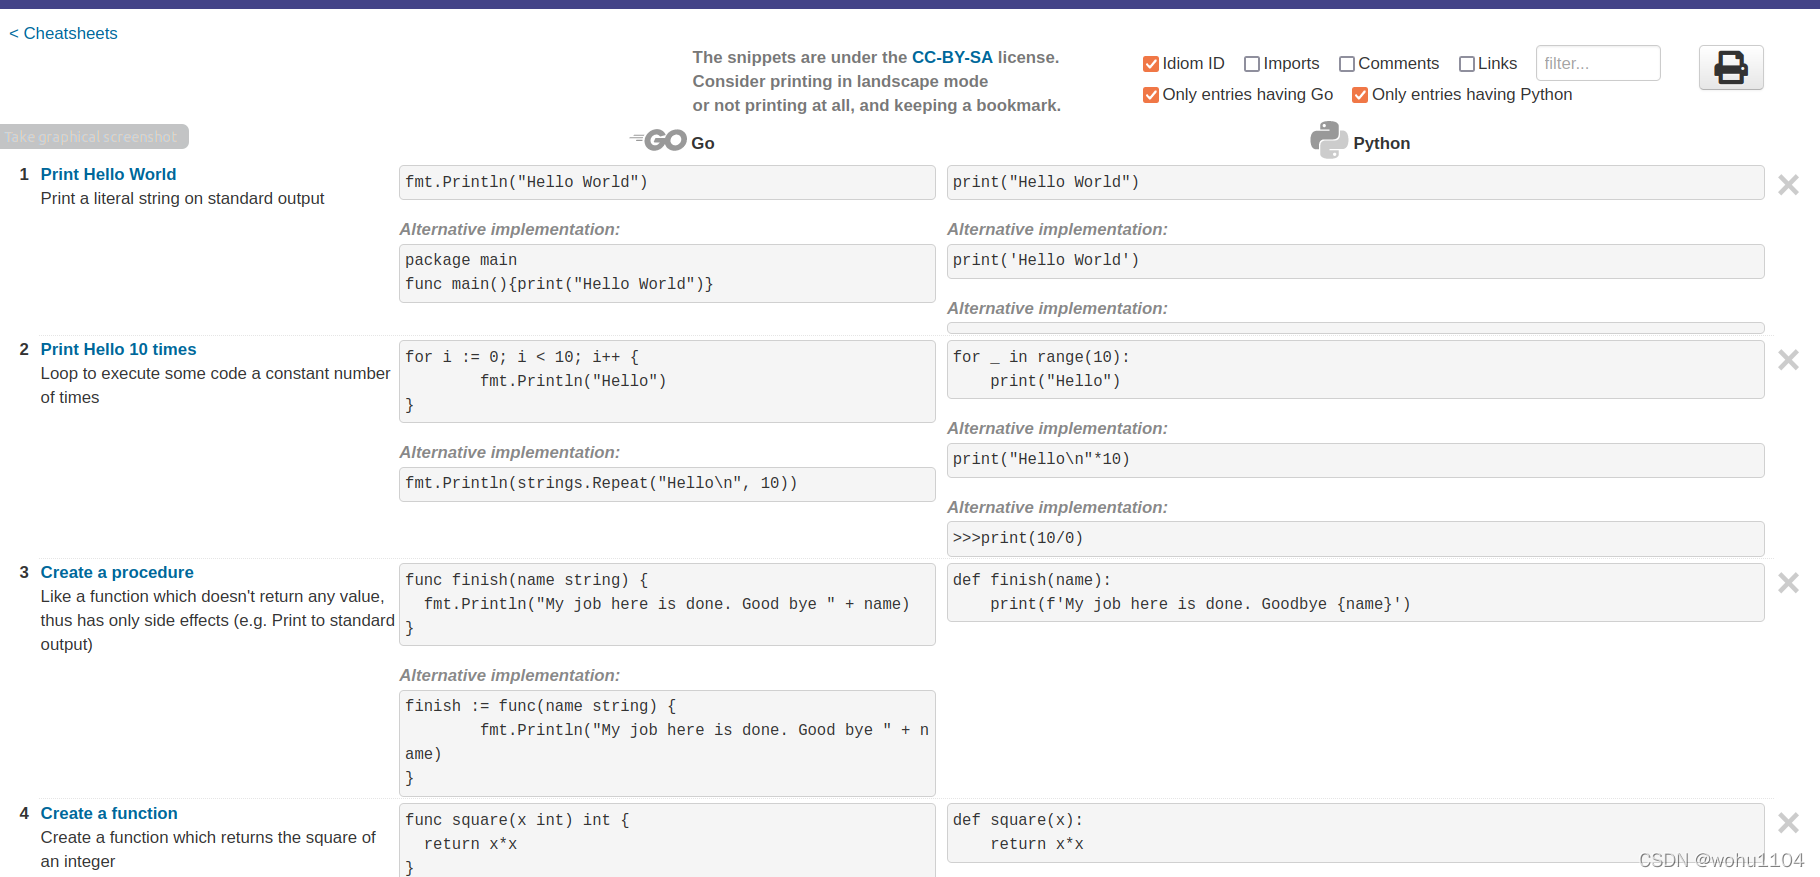Open the Create a procedure idiom
Screen dimensions: 1820x877
coord(117,572)
